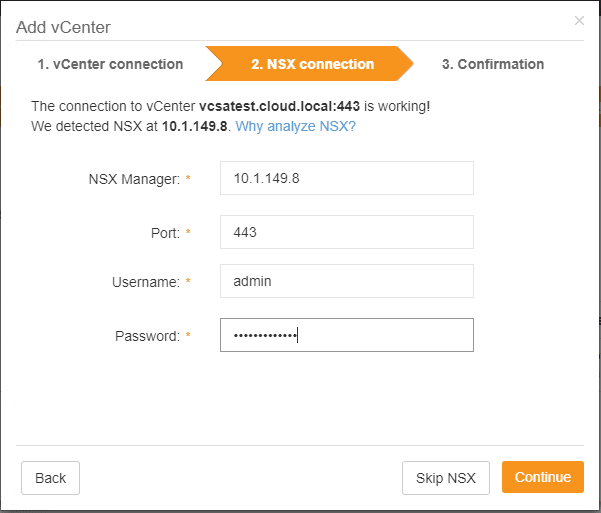Focus the Port input field

click(346, 232)
